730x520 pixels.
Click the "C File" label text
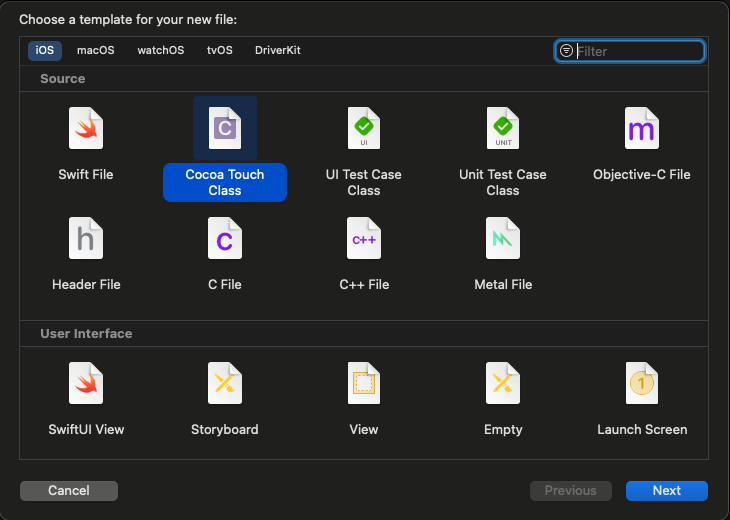pos(225,284)
